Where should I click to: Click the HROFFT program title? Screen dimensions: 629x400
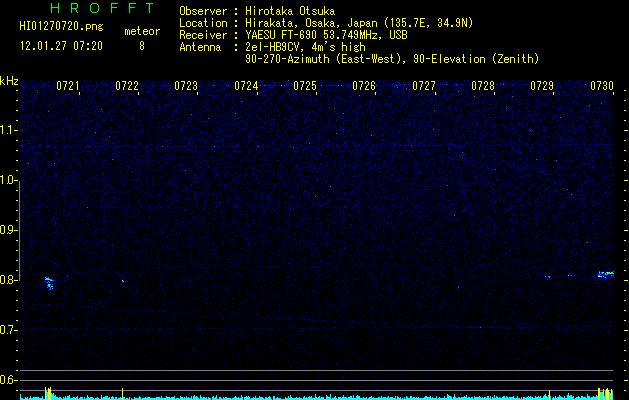(103, 8)
